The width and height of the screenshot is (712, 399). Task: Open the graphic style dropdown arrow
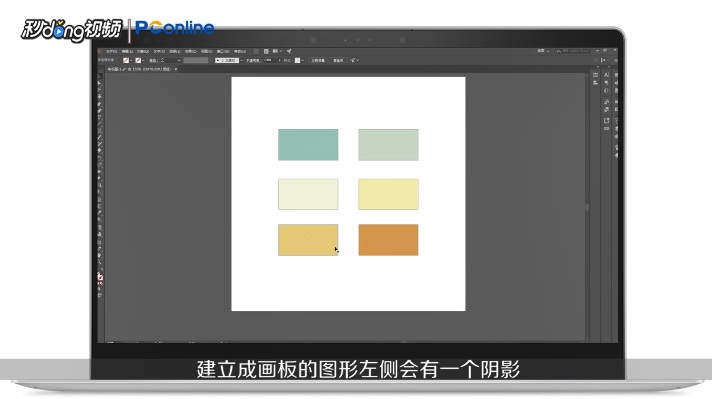pyautogui.click(x=303, y=60)
